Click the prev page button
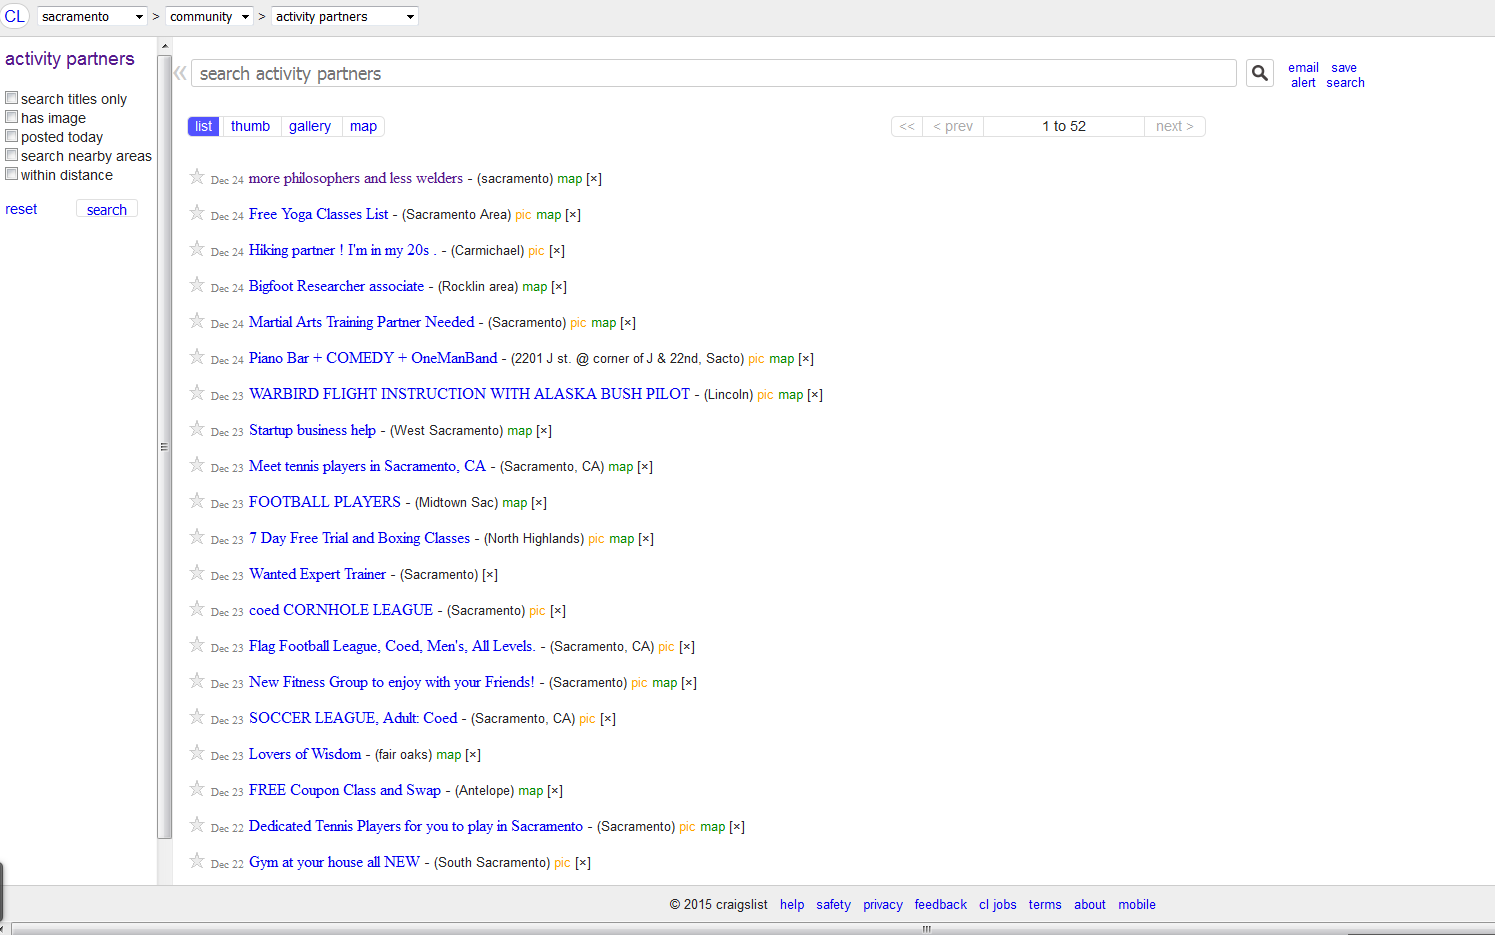1495x935 pixels. point(953,126)
